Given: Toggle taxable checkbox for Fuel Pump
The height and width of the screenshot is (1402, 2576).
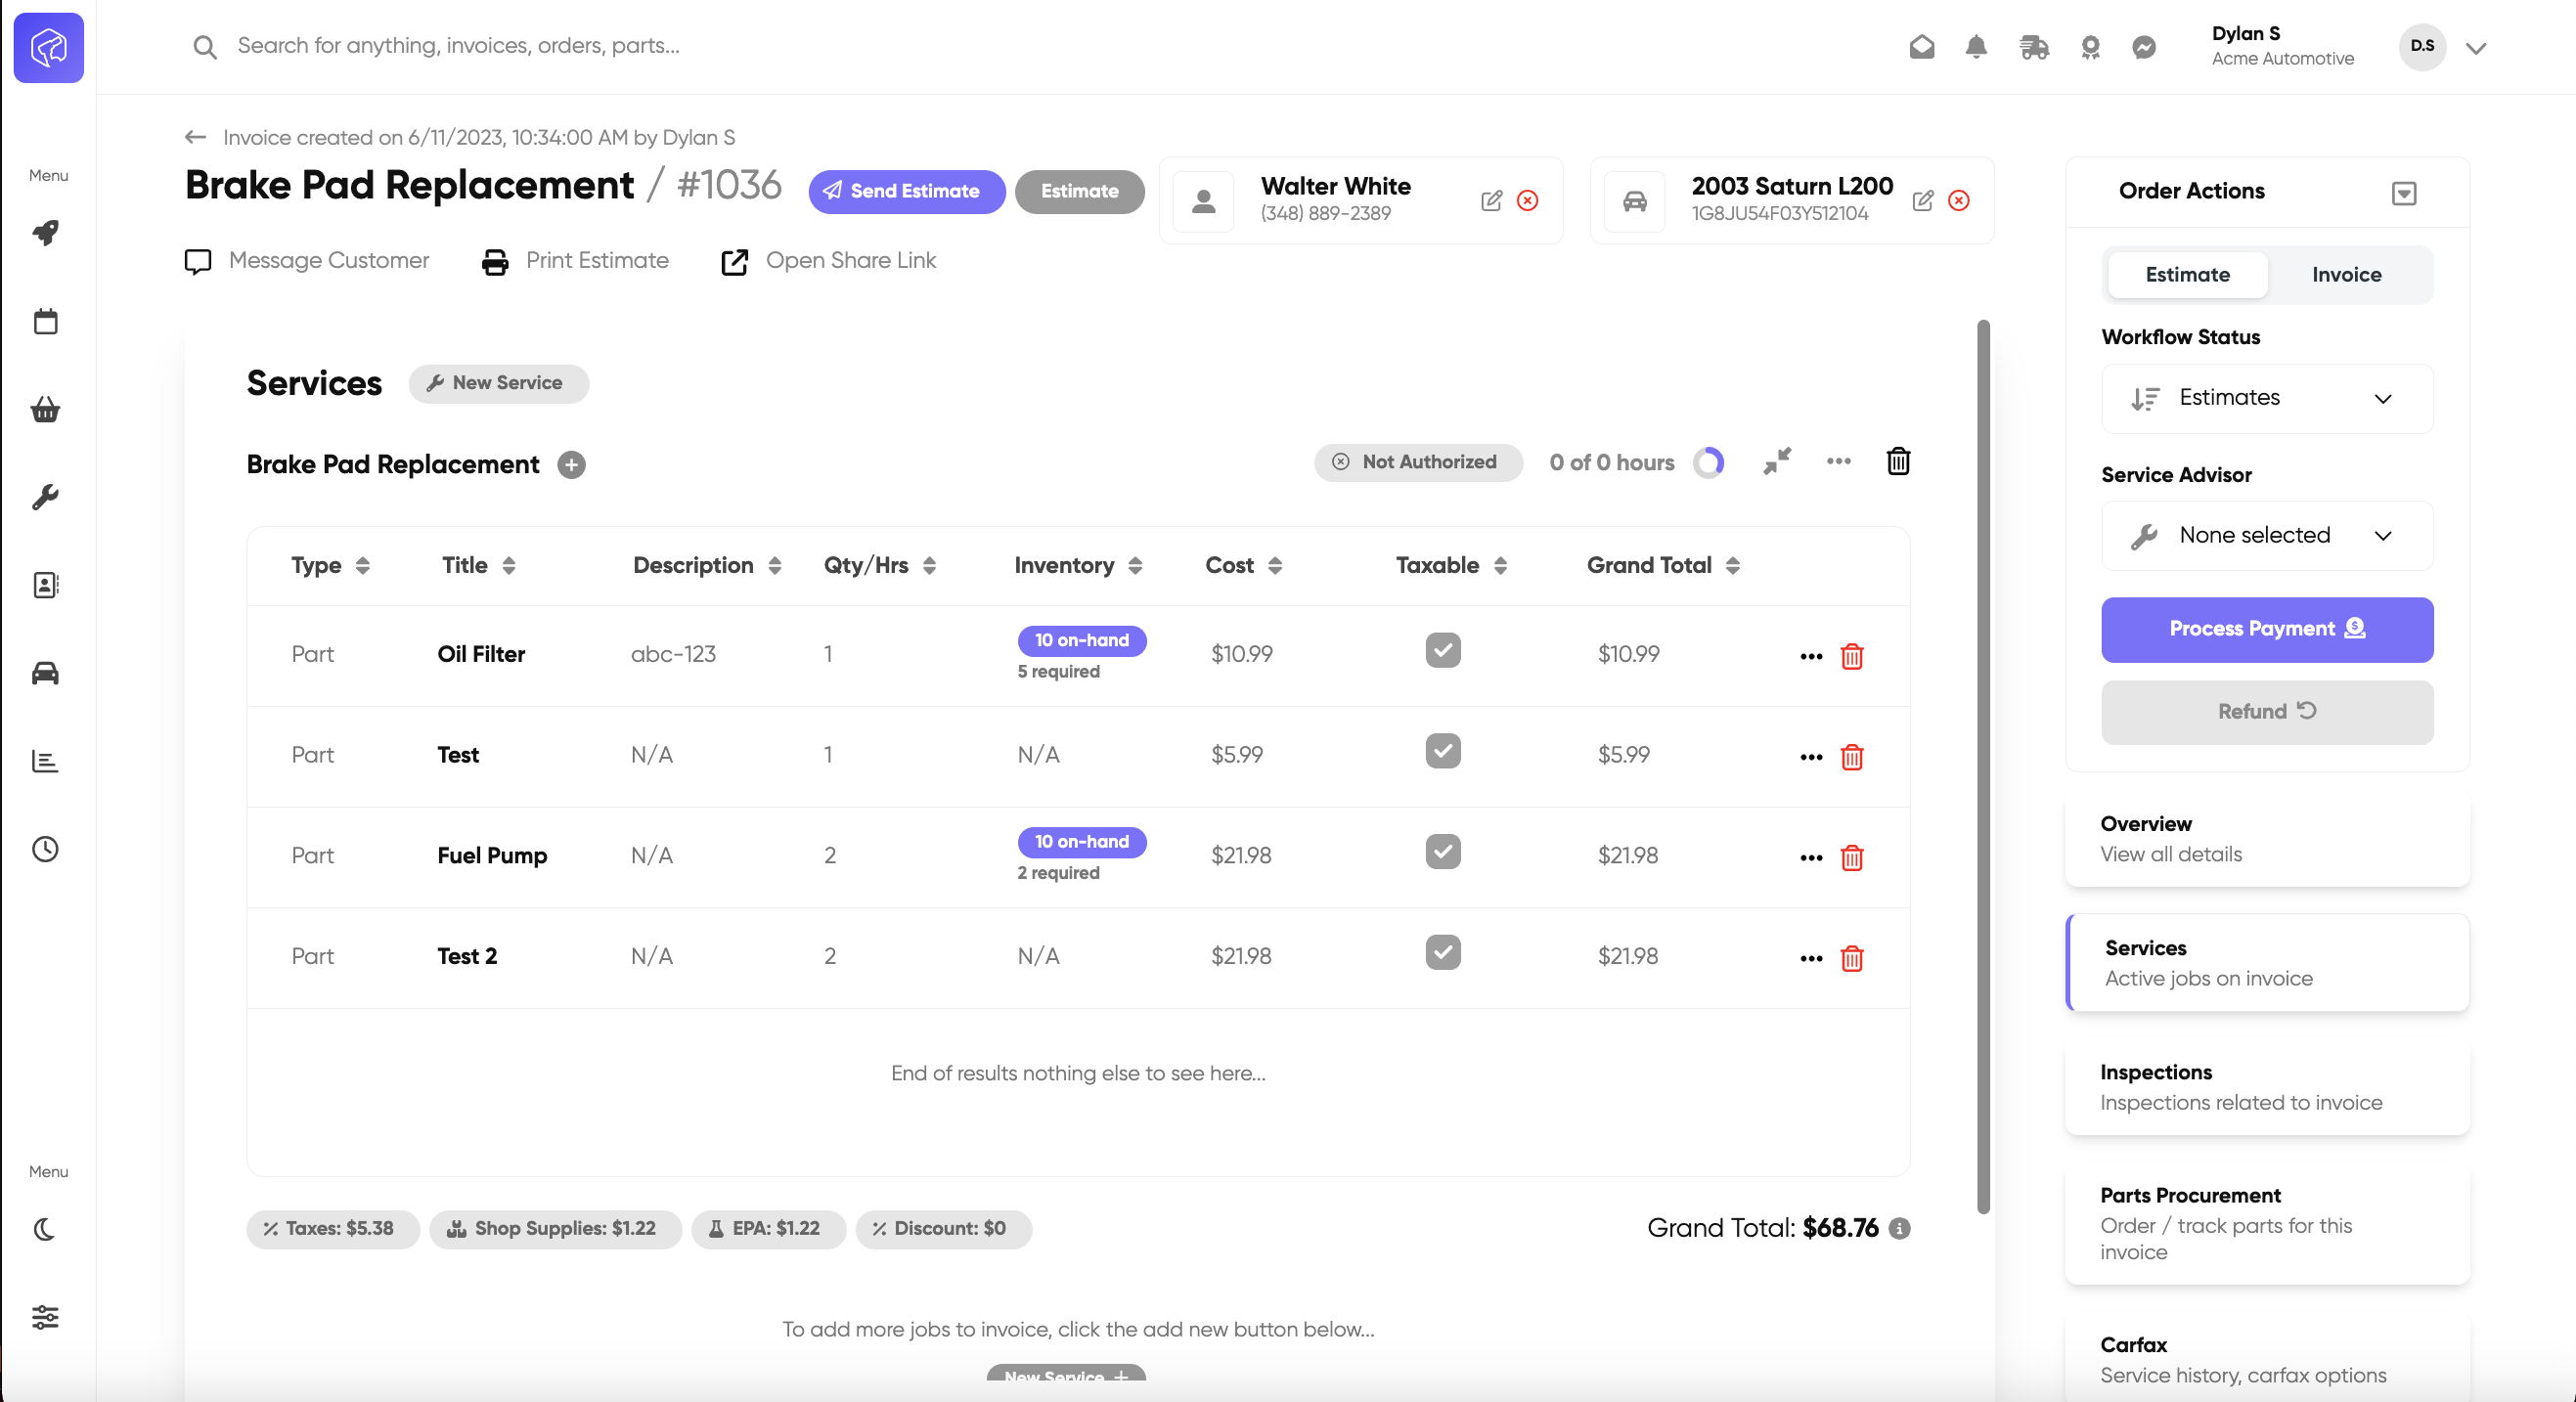Looking at the screenshot, I should (x=1443, y=852).
